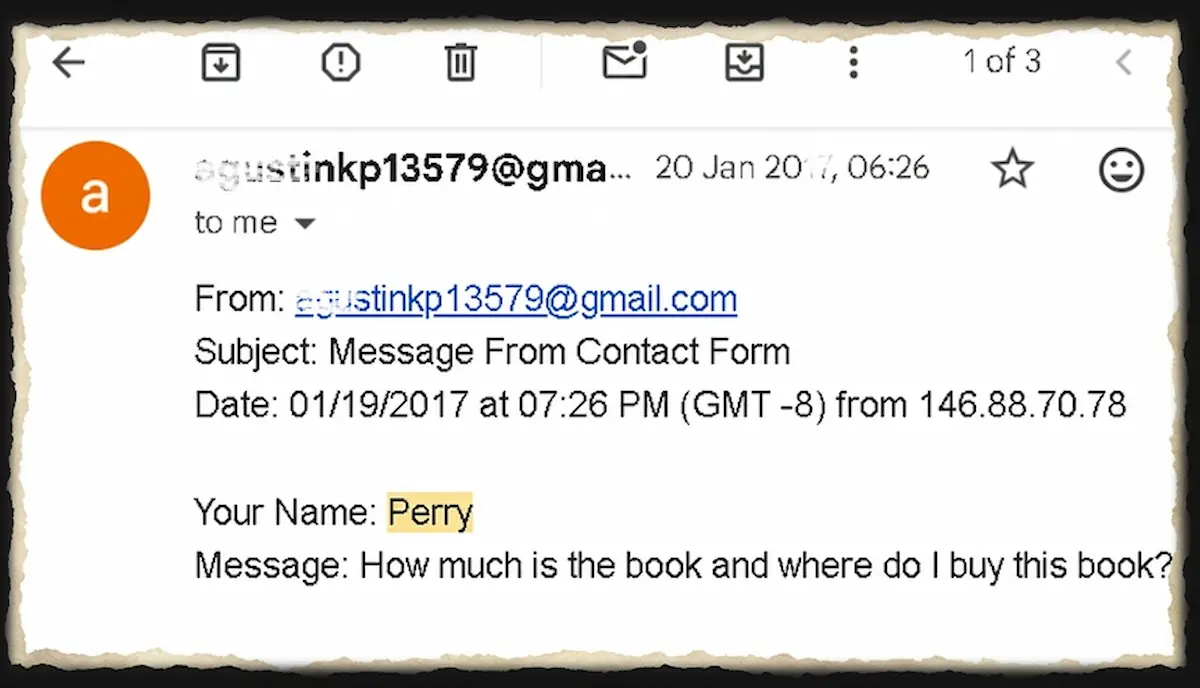Star this message
1200x688 pixels.
(x=1012, y=170)
